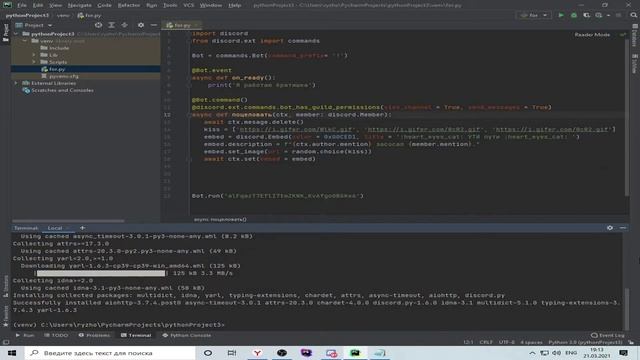Click inspections checkmark widget beside Reader Mode

622,35
